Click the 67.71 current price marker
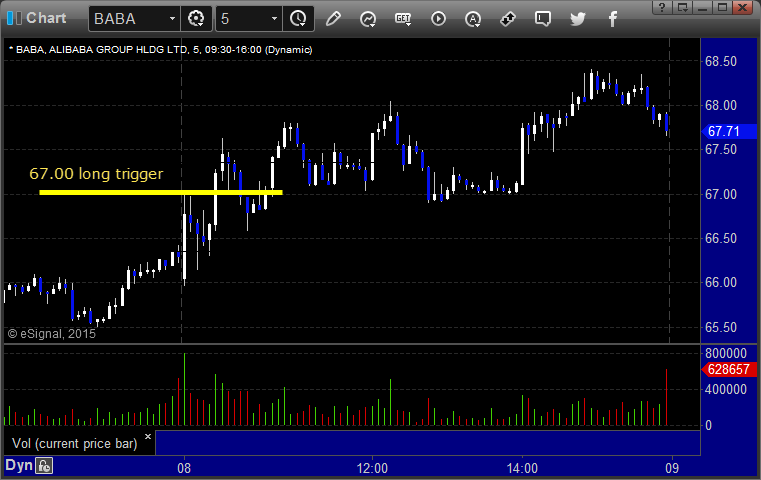761x480 pixels. [729, 131]
